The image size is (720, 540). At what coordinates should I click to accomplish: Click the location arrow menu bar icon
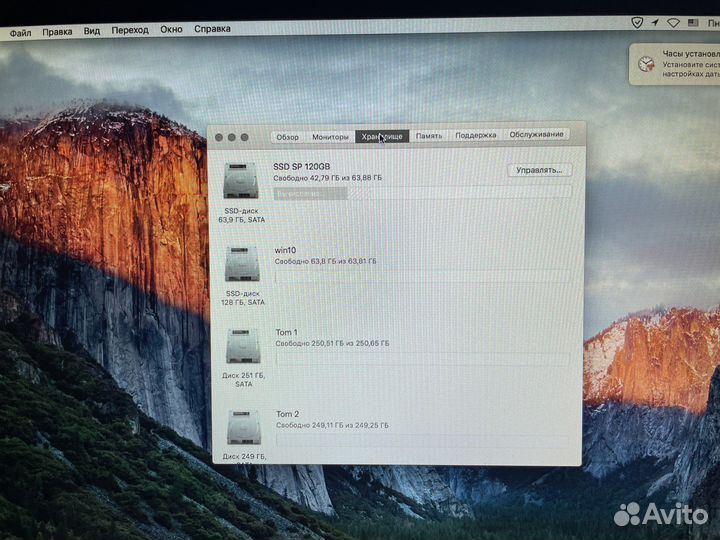[655, 22]
